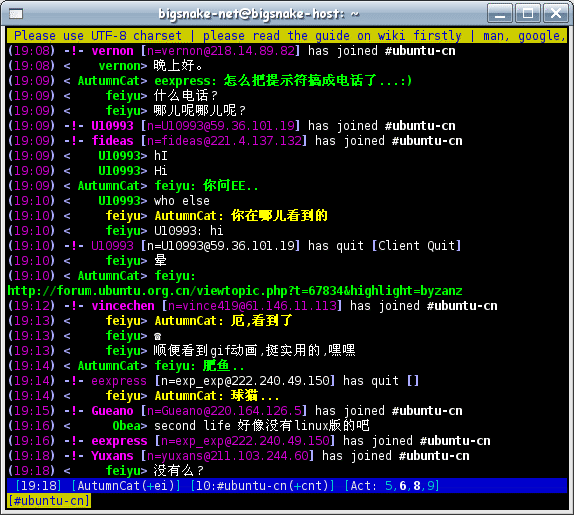Open the forum.ubuntu.org.cn viewtopic link
Viewport: 574px width, 515px height.
pyautogui.click(x=235, y=291)
